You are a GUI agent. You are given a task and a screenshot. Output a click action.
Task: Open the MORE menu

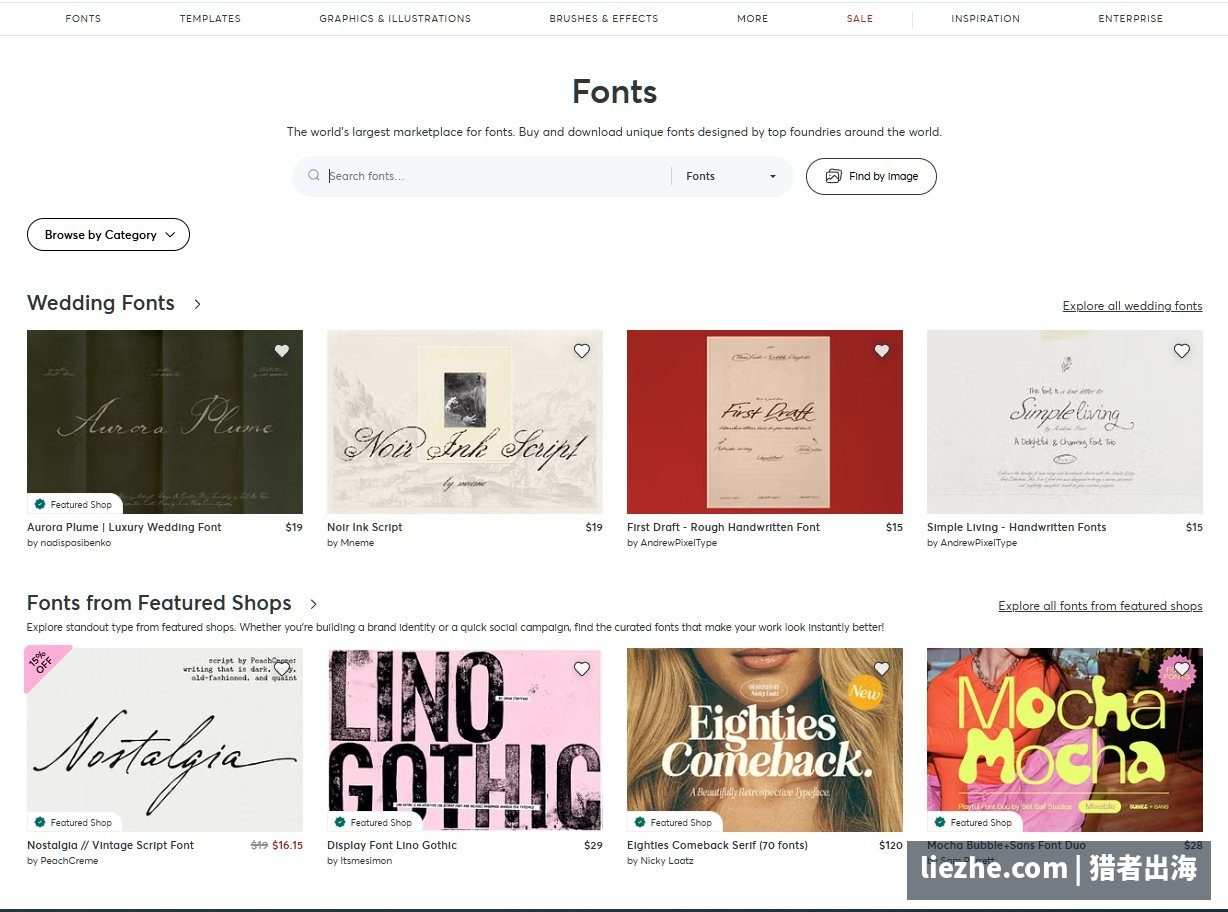753,18
